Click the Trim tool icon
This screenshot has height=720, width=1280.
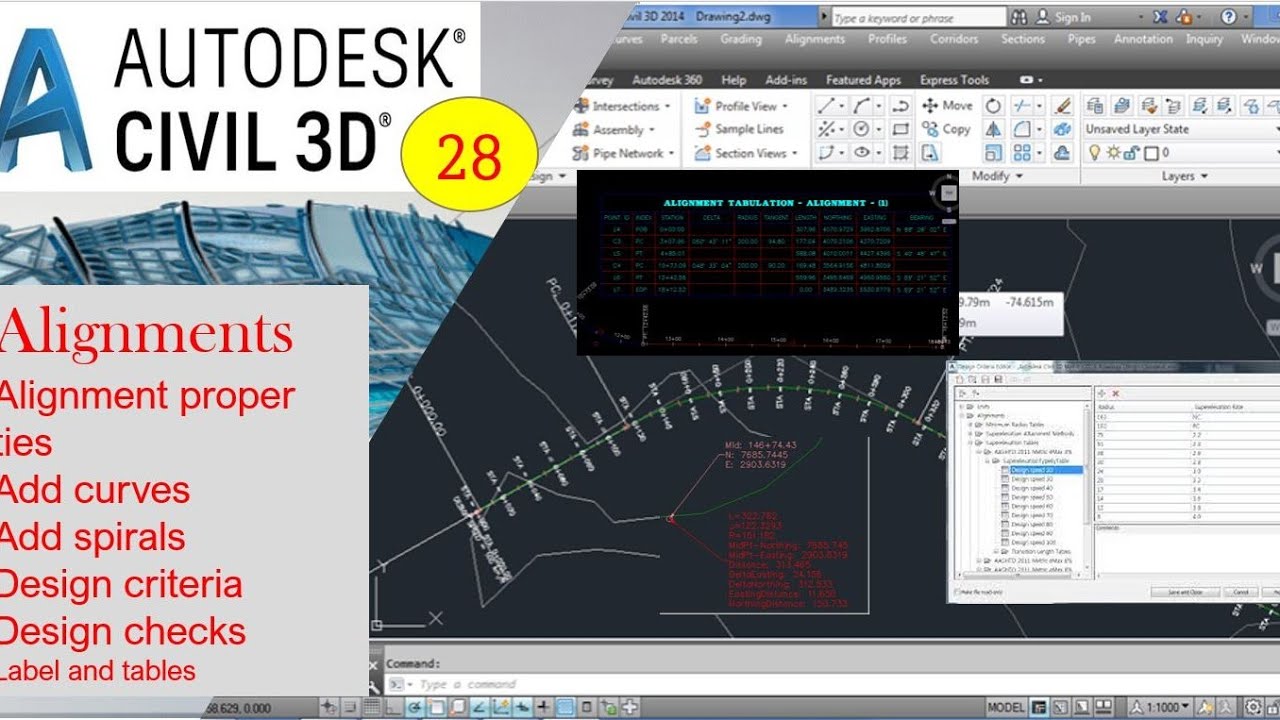coord(1022,106)
